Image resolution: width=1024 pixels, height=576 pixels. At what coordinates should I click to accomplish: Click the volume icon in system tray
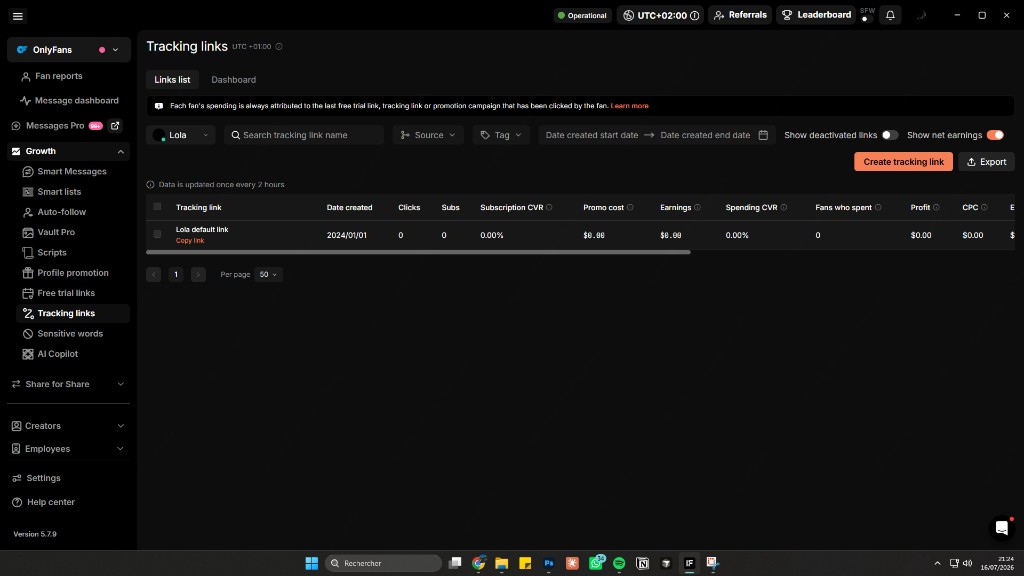tap(968, 563)
